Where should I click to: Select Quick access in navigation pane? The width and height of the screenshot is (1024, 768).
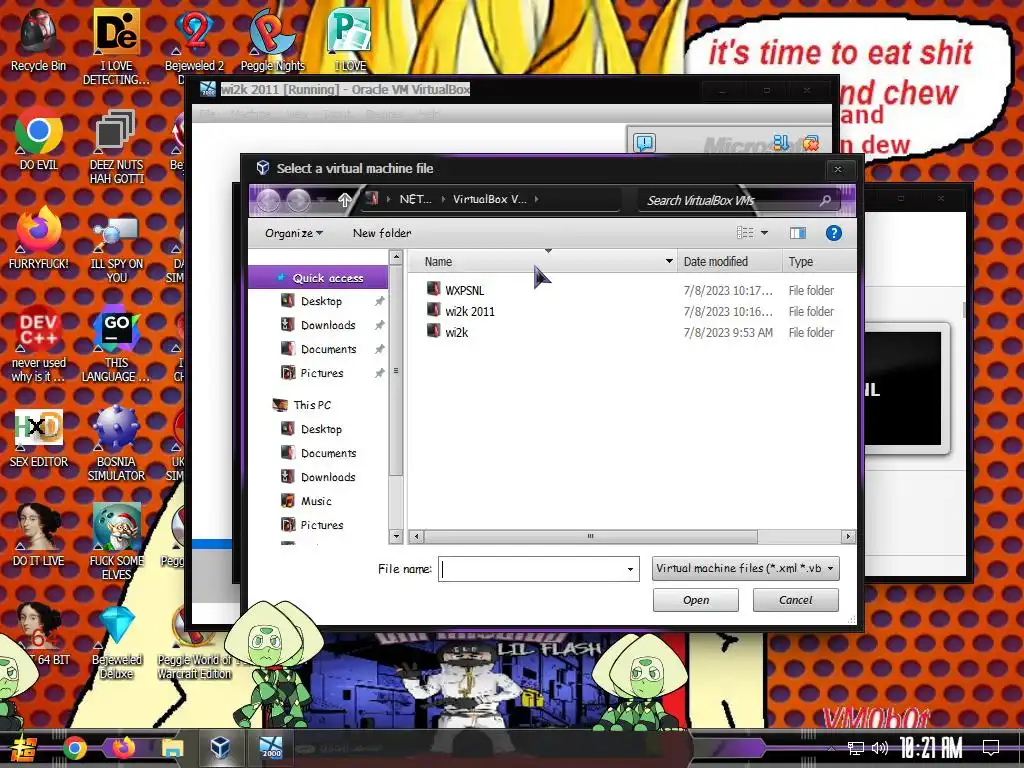(320, 278)
